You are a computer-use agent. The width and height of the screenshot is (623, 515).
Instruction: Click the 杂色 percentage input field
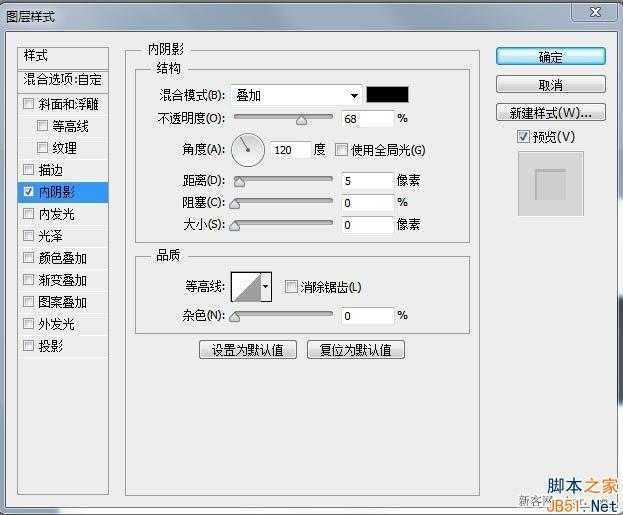(x=368, y=316)
